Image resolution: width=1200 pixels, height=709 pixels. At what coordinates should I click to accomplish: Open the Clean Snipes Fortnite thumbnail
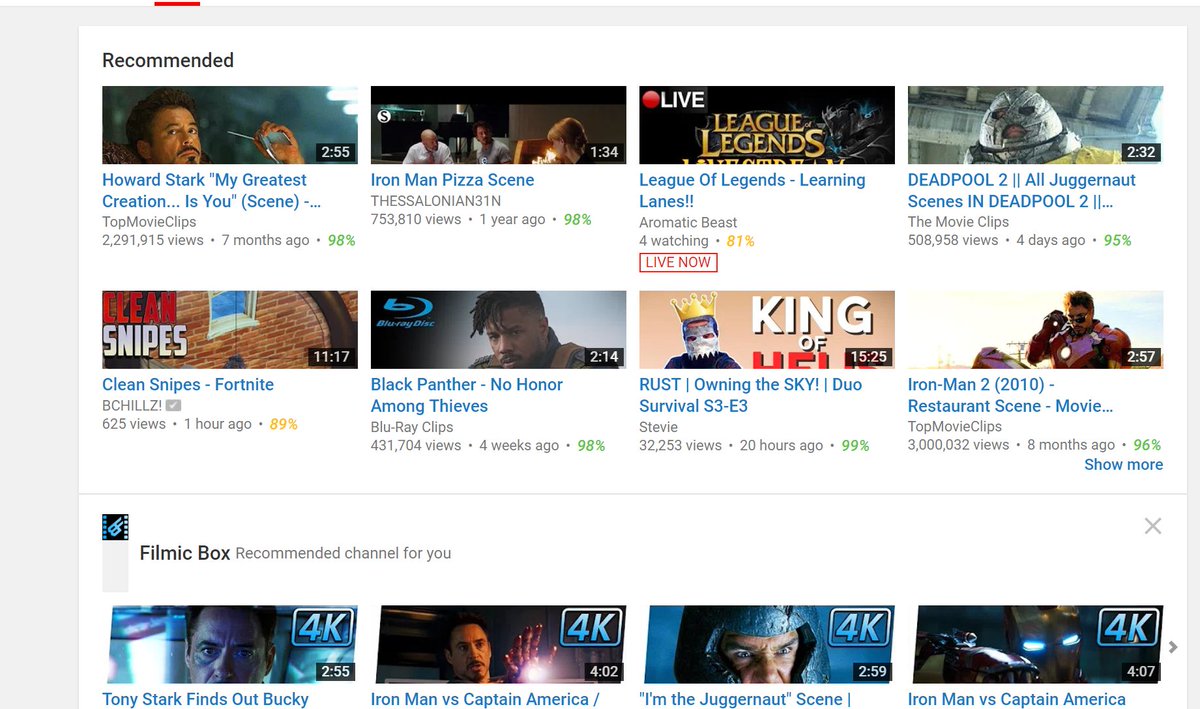point(230,330)
